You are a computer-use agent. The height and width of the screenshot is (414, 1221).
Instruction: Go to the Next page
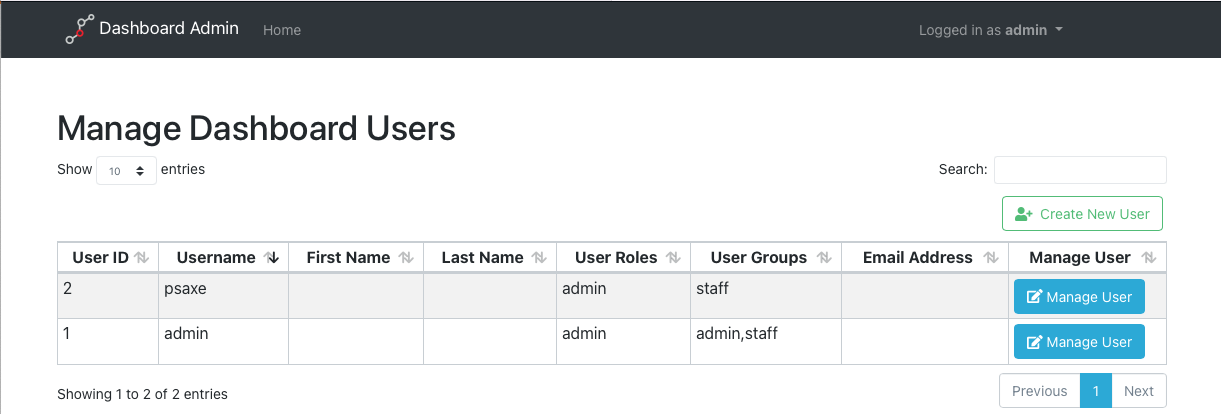coord(1139,391)
